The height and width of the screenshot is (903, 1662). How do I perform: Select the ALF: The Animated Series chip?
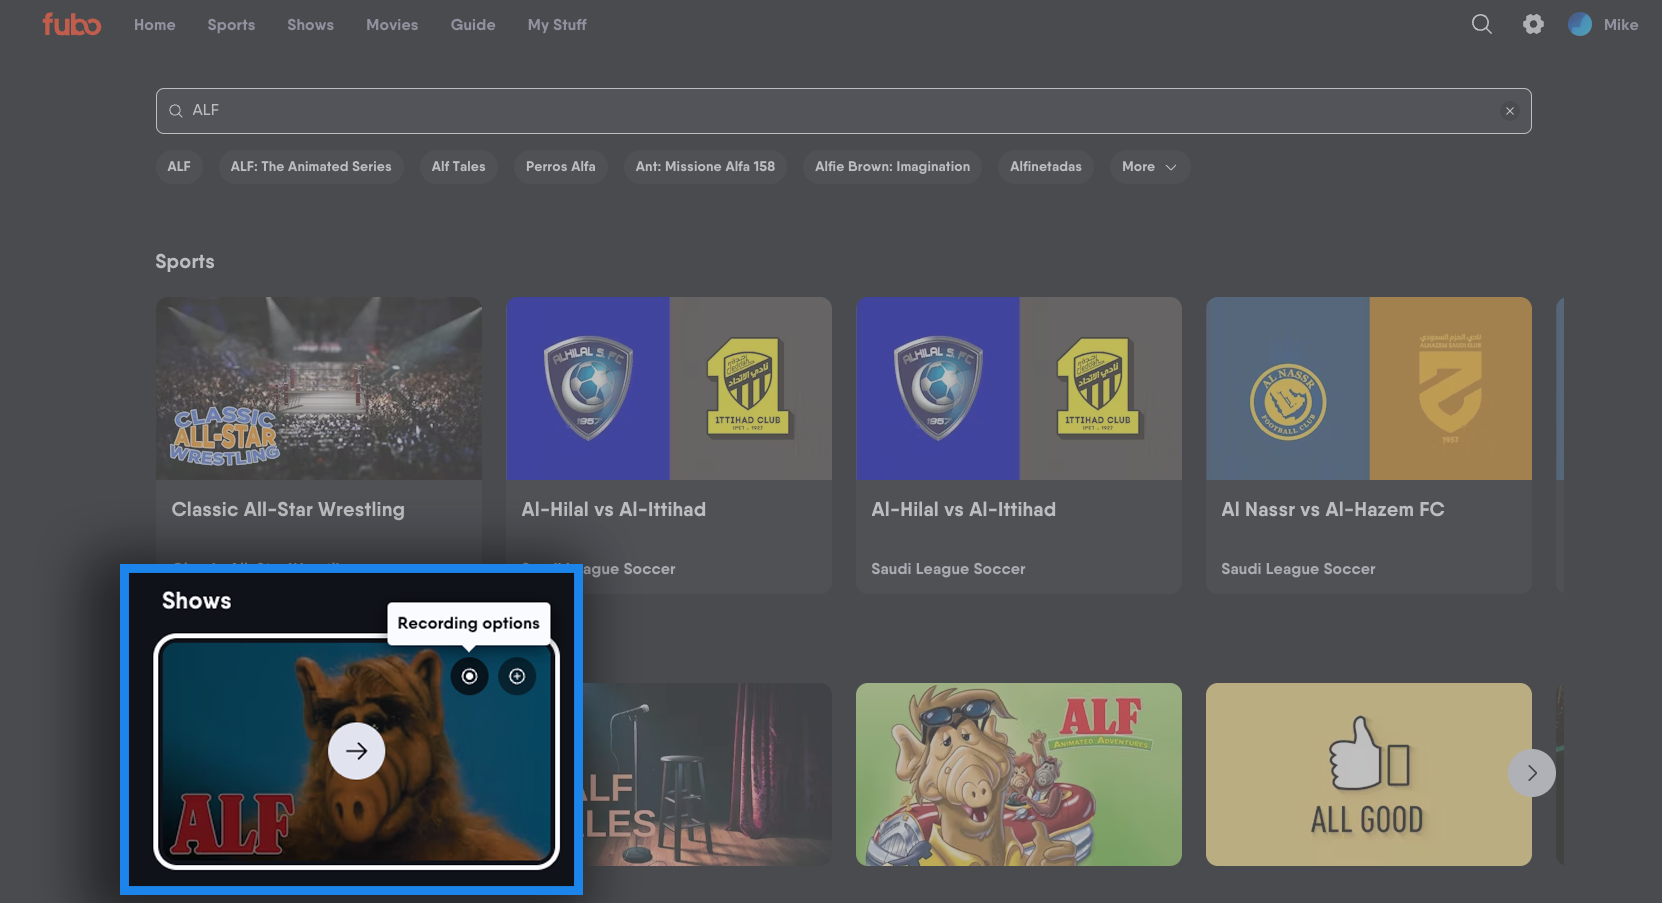tap(311, 167)
